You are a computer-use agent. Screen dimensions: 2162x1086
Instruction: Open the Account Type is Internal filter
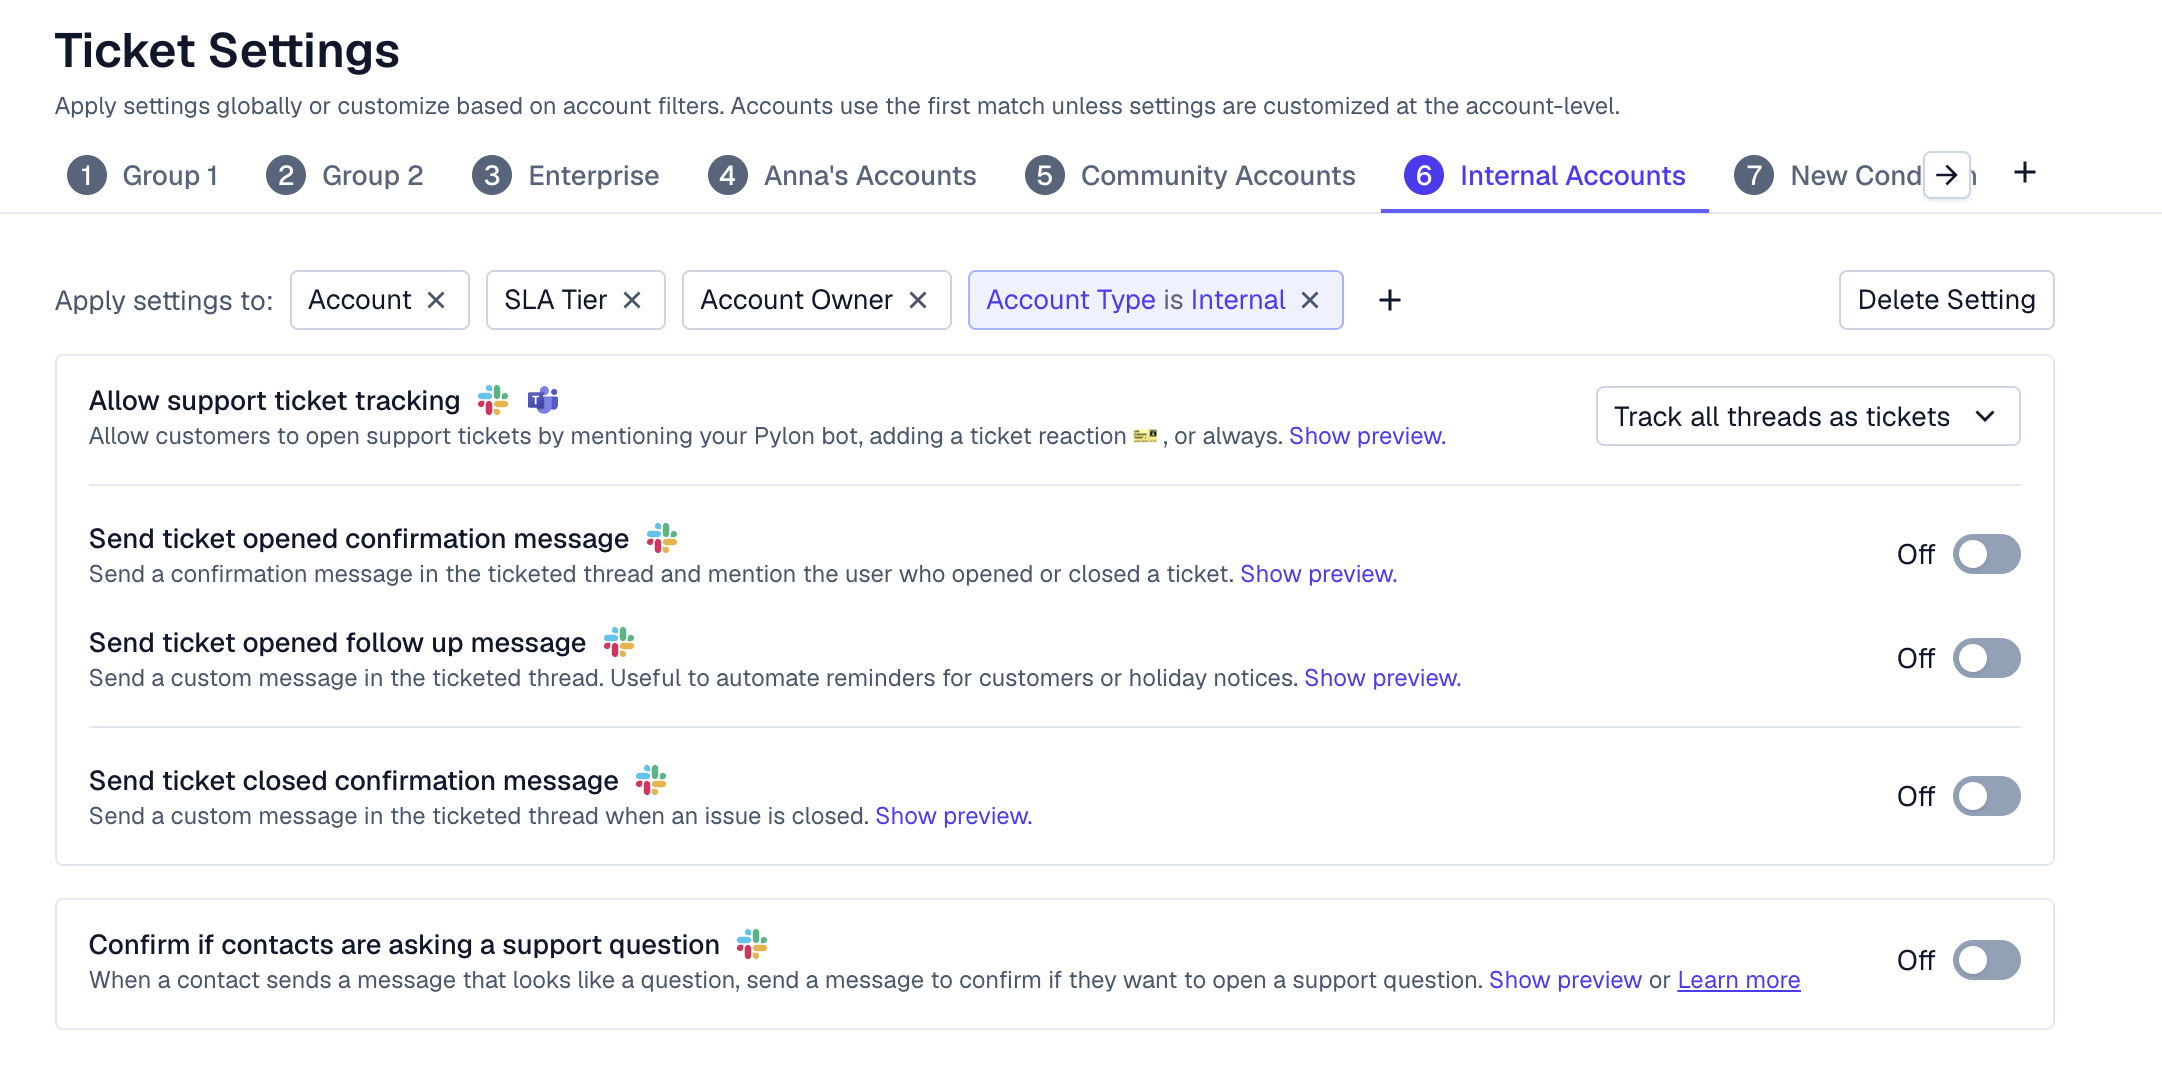1136,300
